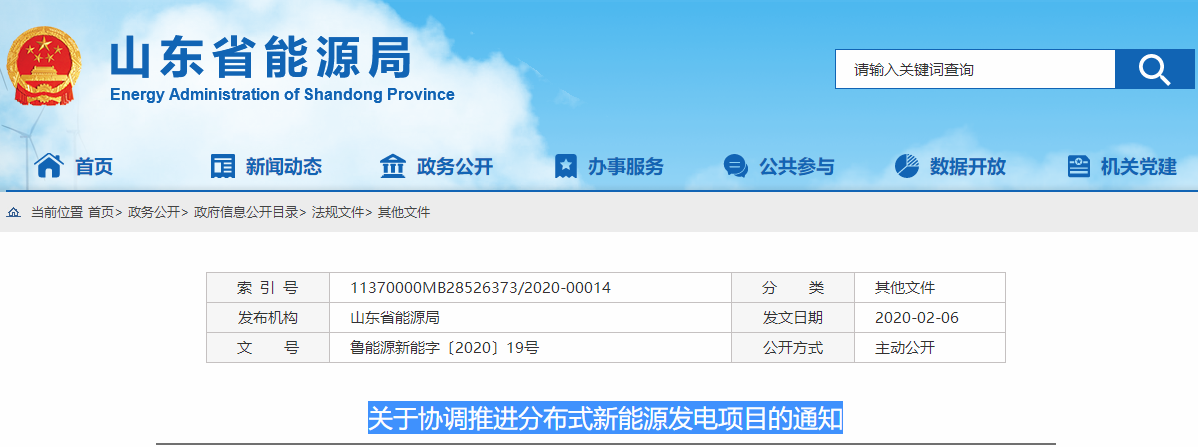1198x447 pixels.
Task: Click the 山东省能源局 site title
Action: click(261, 58)
